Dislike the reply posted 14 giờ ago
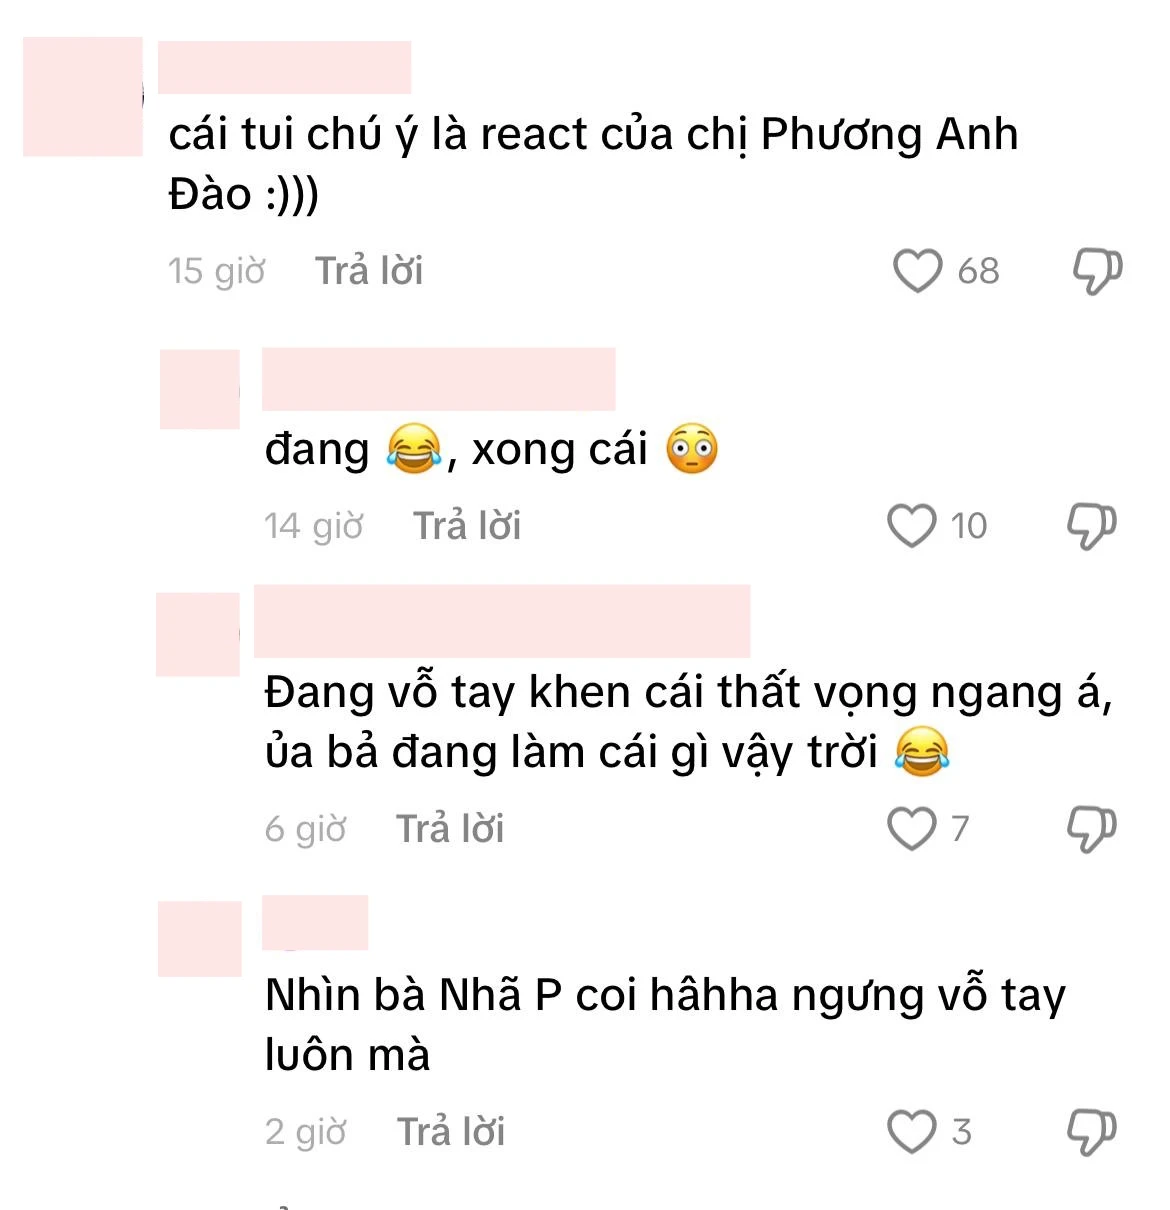1170x1210 pixels. click(1091, 526)
